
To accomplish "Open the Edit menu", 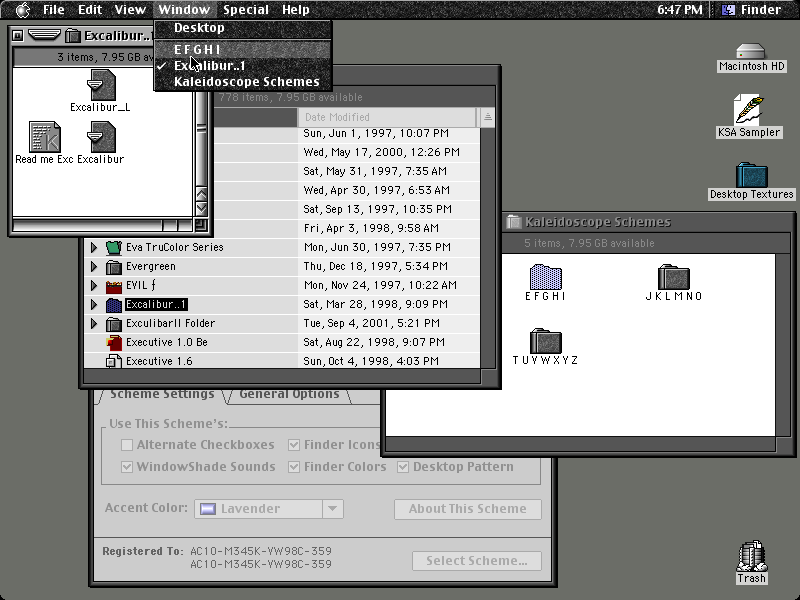I will point(90,10).
